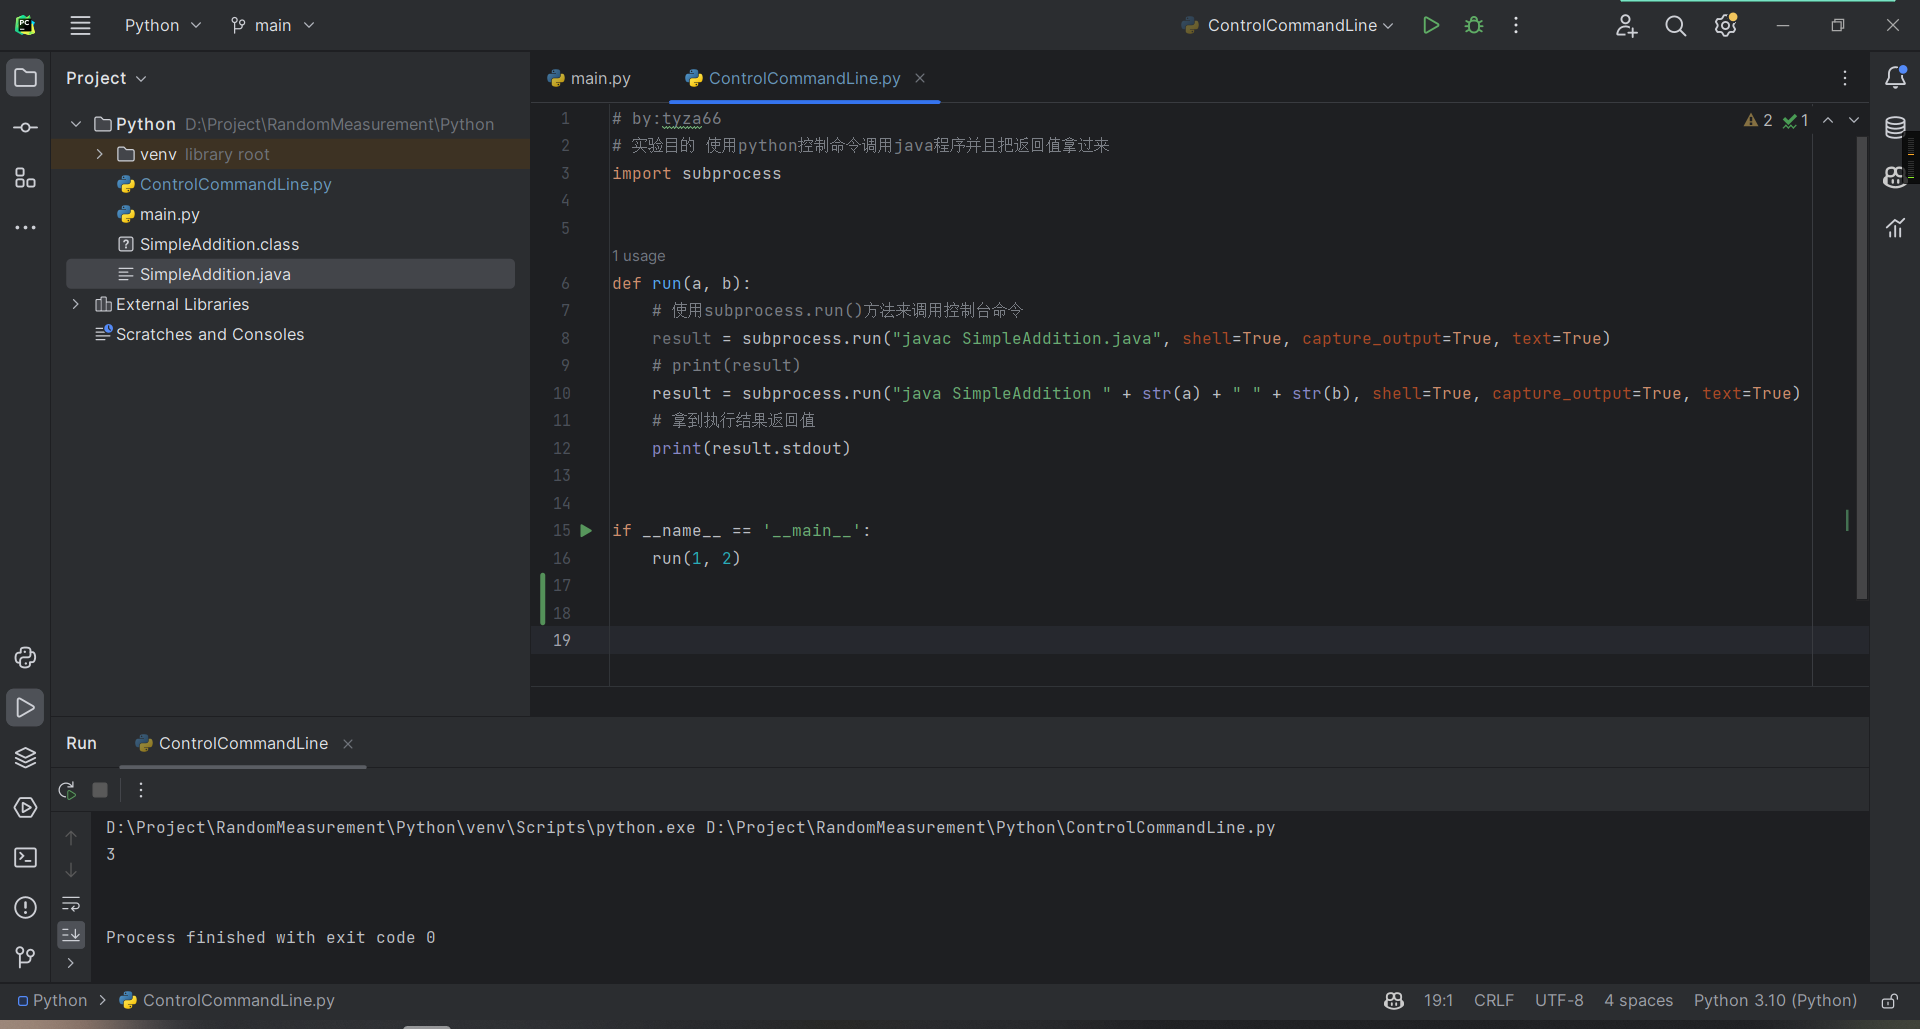Open Run panel more options
This screenshot has height=1029, width=1920.
click(141, 790)
